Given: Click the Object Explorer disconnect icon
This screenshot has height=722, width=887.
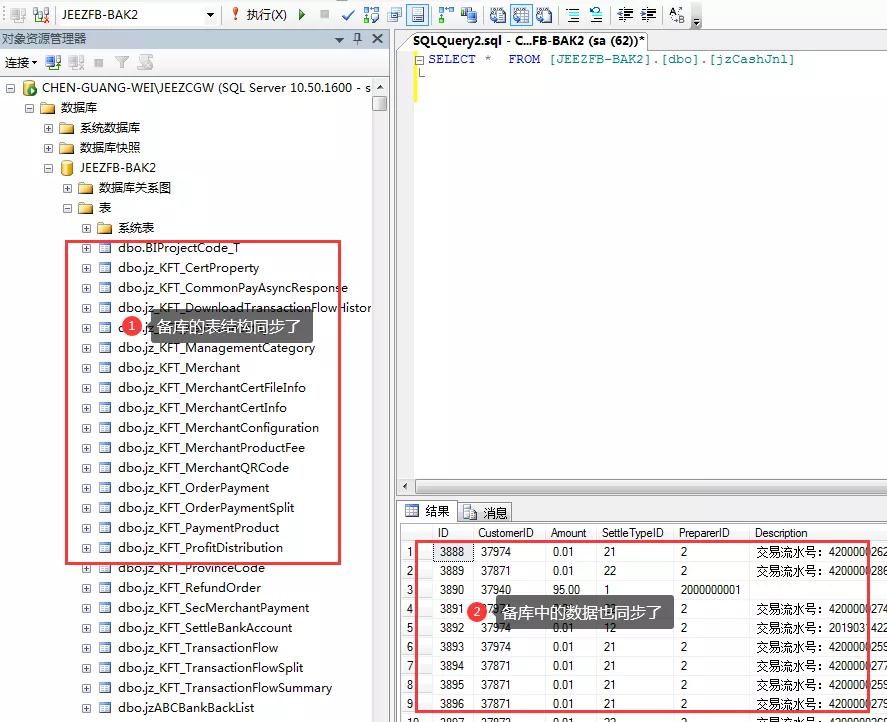Looking at the screenshot, I should point(76,62).
